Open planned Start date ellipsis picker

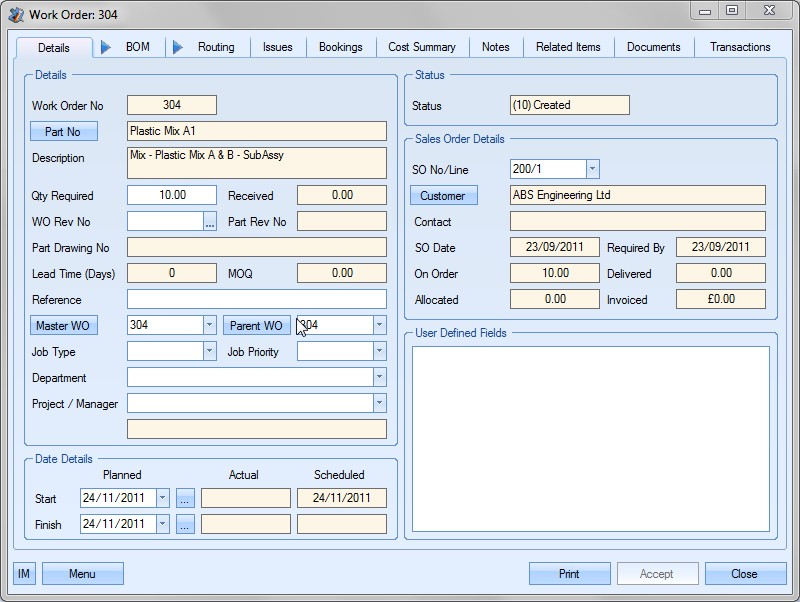[185, 498]
